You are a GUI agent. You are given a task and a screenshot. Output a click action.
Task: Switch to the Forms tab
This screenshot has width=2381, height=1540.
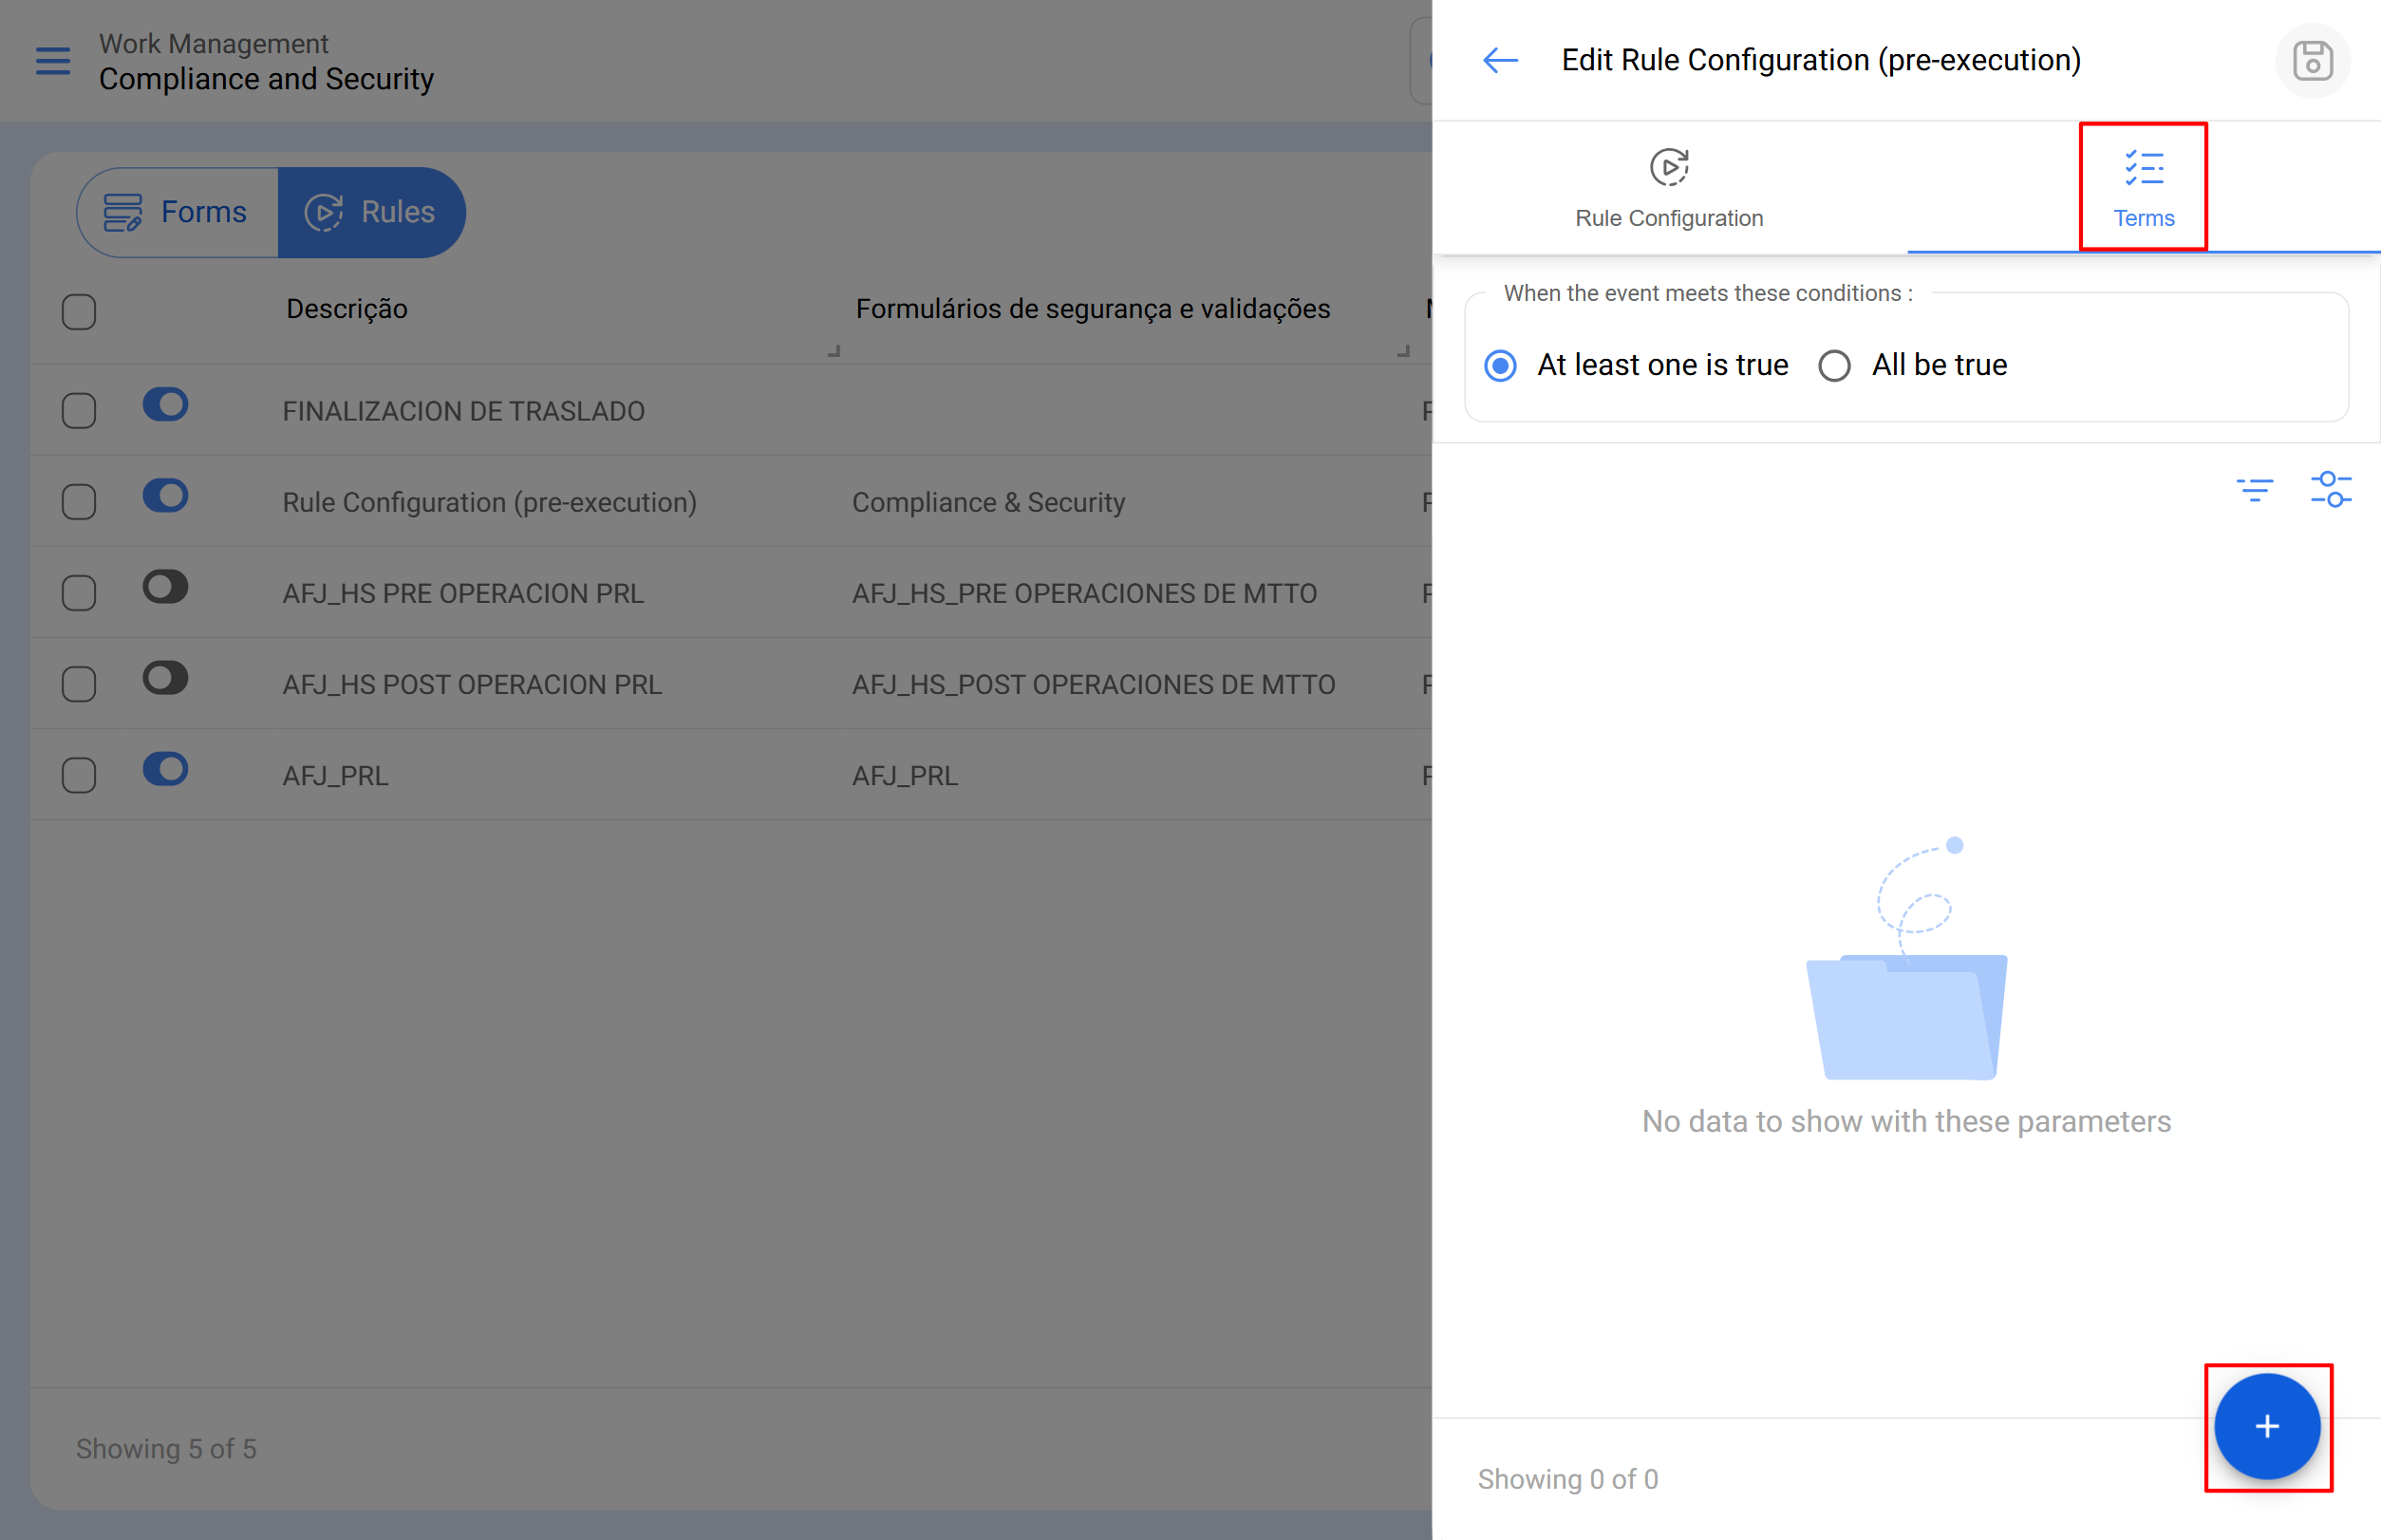click(178, 212)
